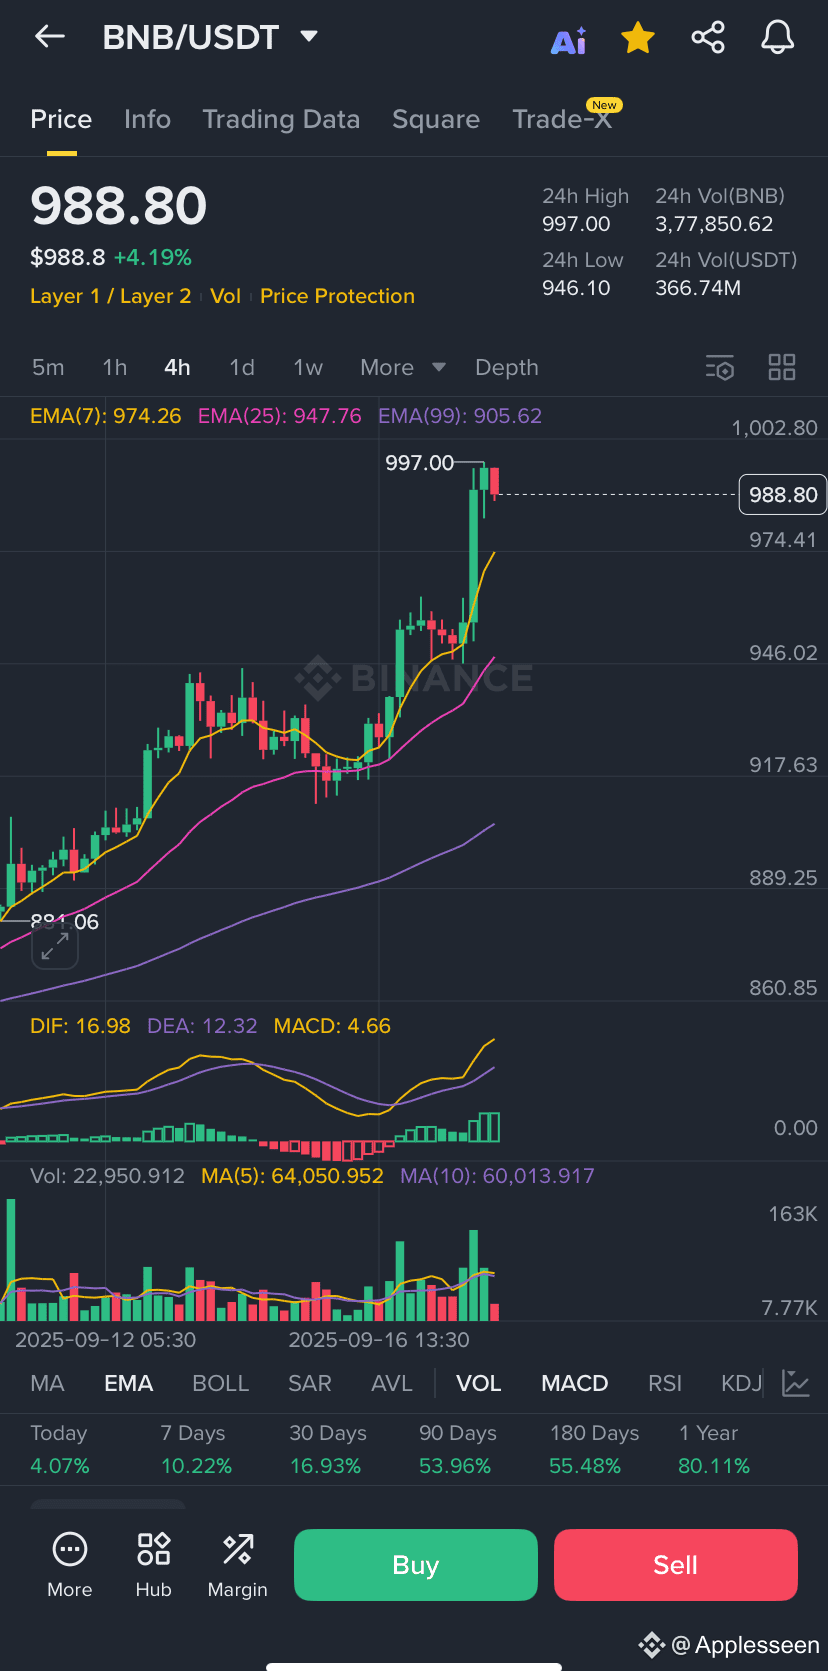Tap the 180 Days 55.48% performance

[x=594, y=1449]
